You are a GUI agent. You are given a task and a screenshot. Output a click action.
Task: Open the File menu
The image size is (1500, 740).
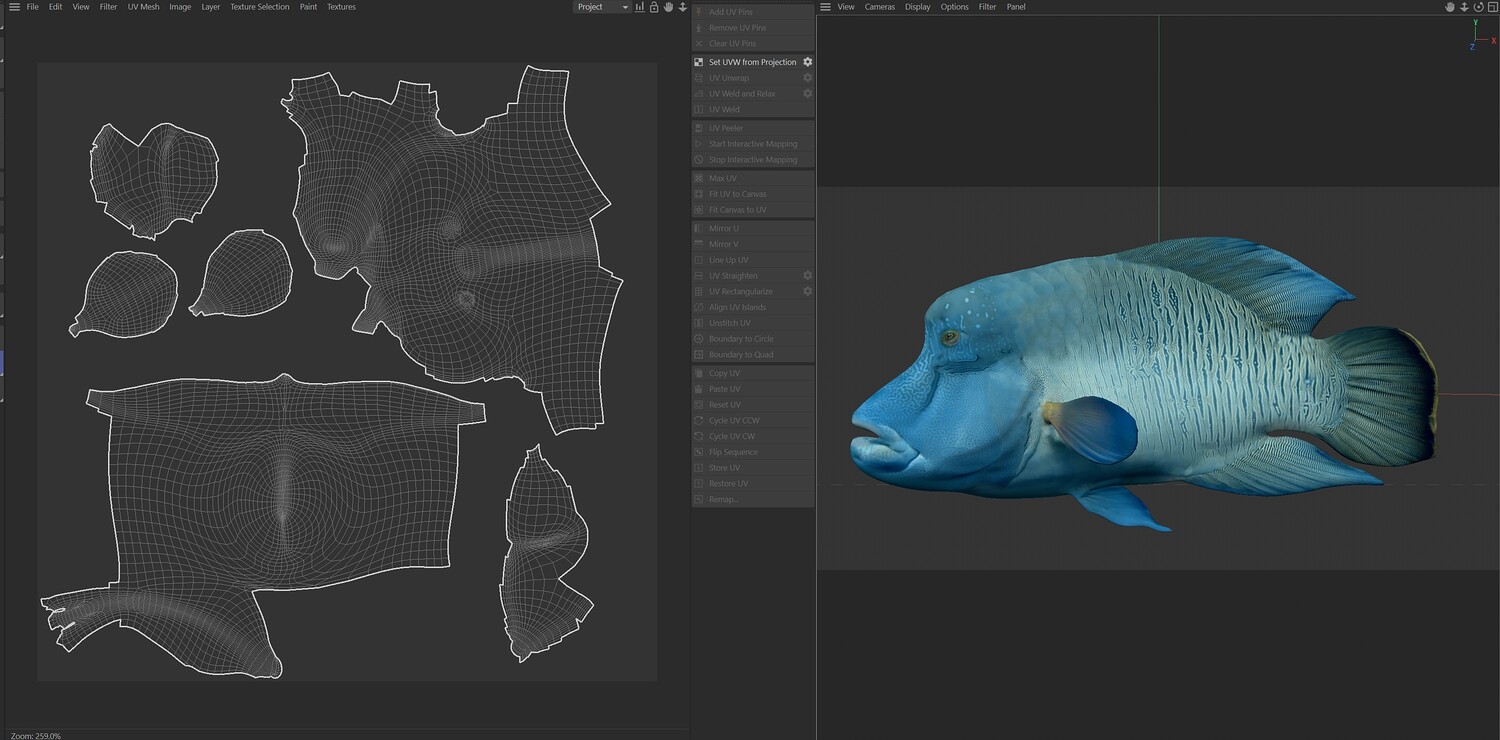33,7
